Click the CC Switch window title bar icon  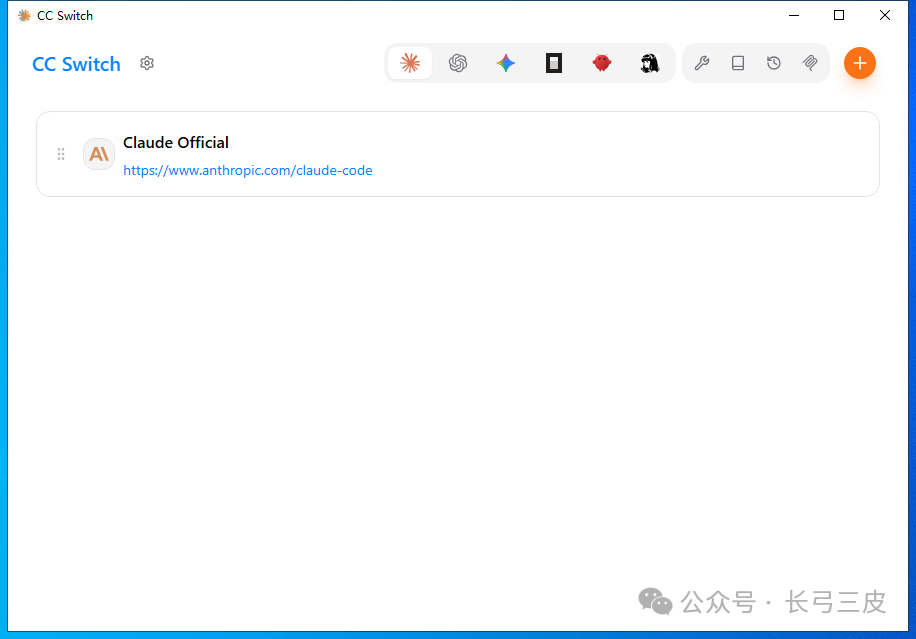[x=24, y=16]
